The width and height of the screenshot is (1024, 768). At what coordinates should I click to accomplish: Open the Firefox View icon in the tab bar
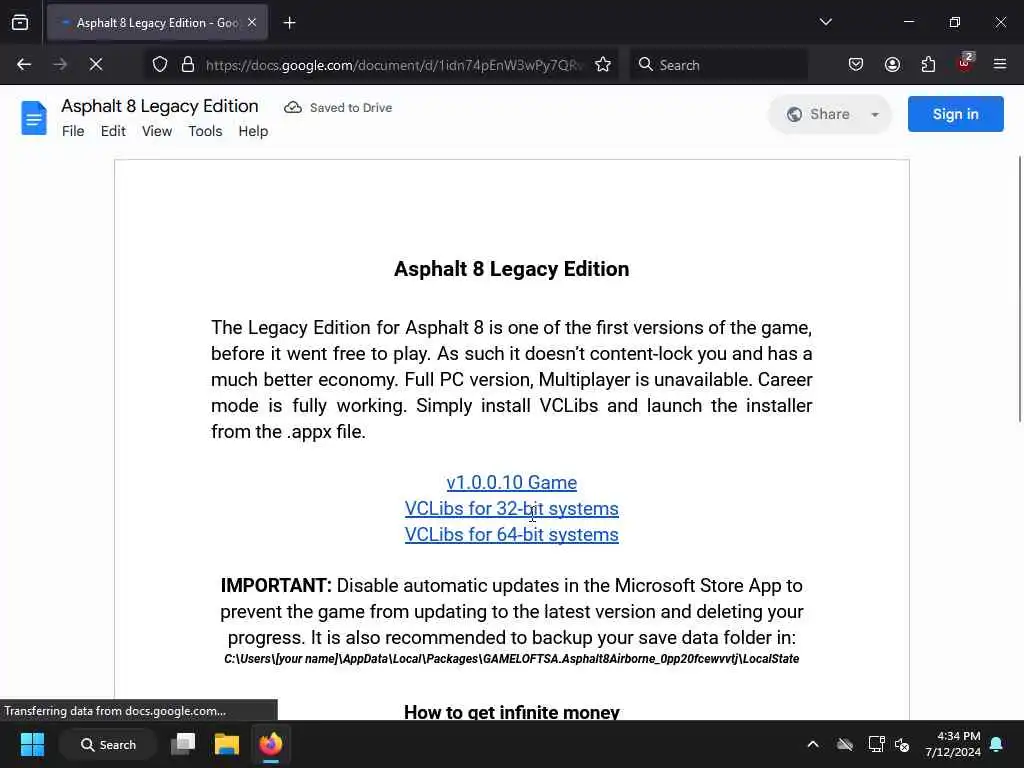(20, 23)
